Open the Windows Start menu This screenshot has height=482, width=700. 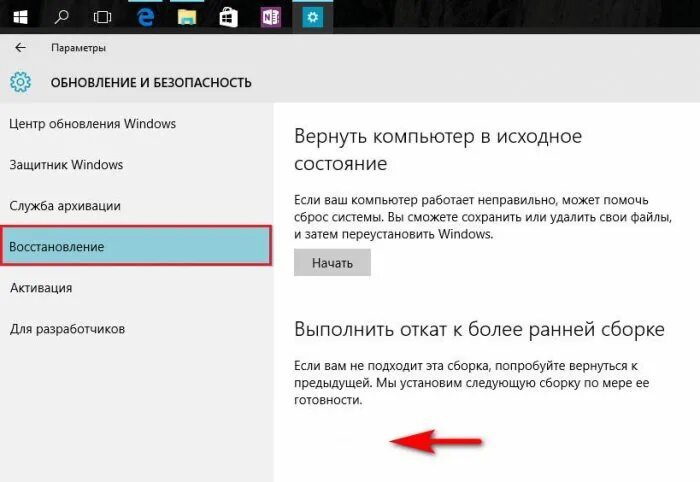pos(20,17)
